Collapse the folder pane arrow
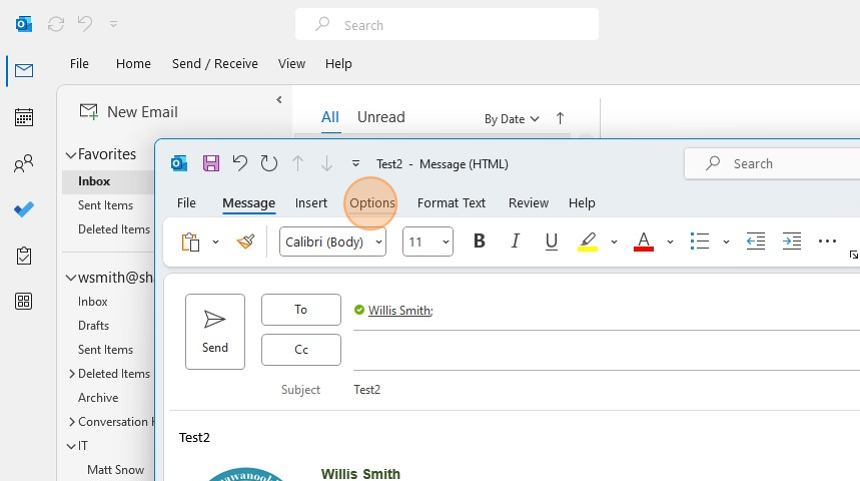This screenshot has height=481, width=860. tap(279, 100)
